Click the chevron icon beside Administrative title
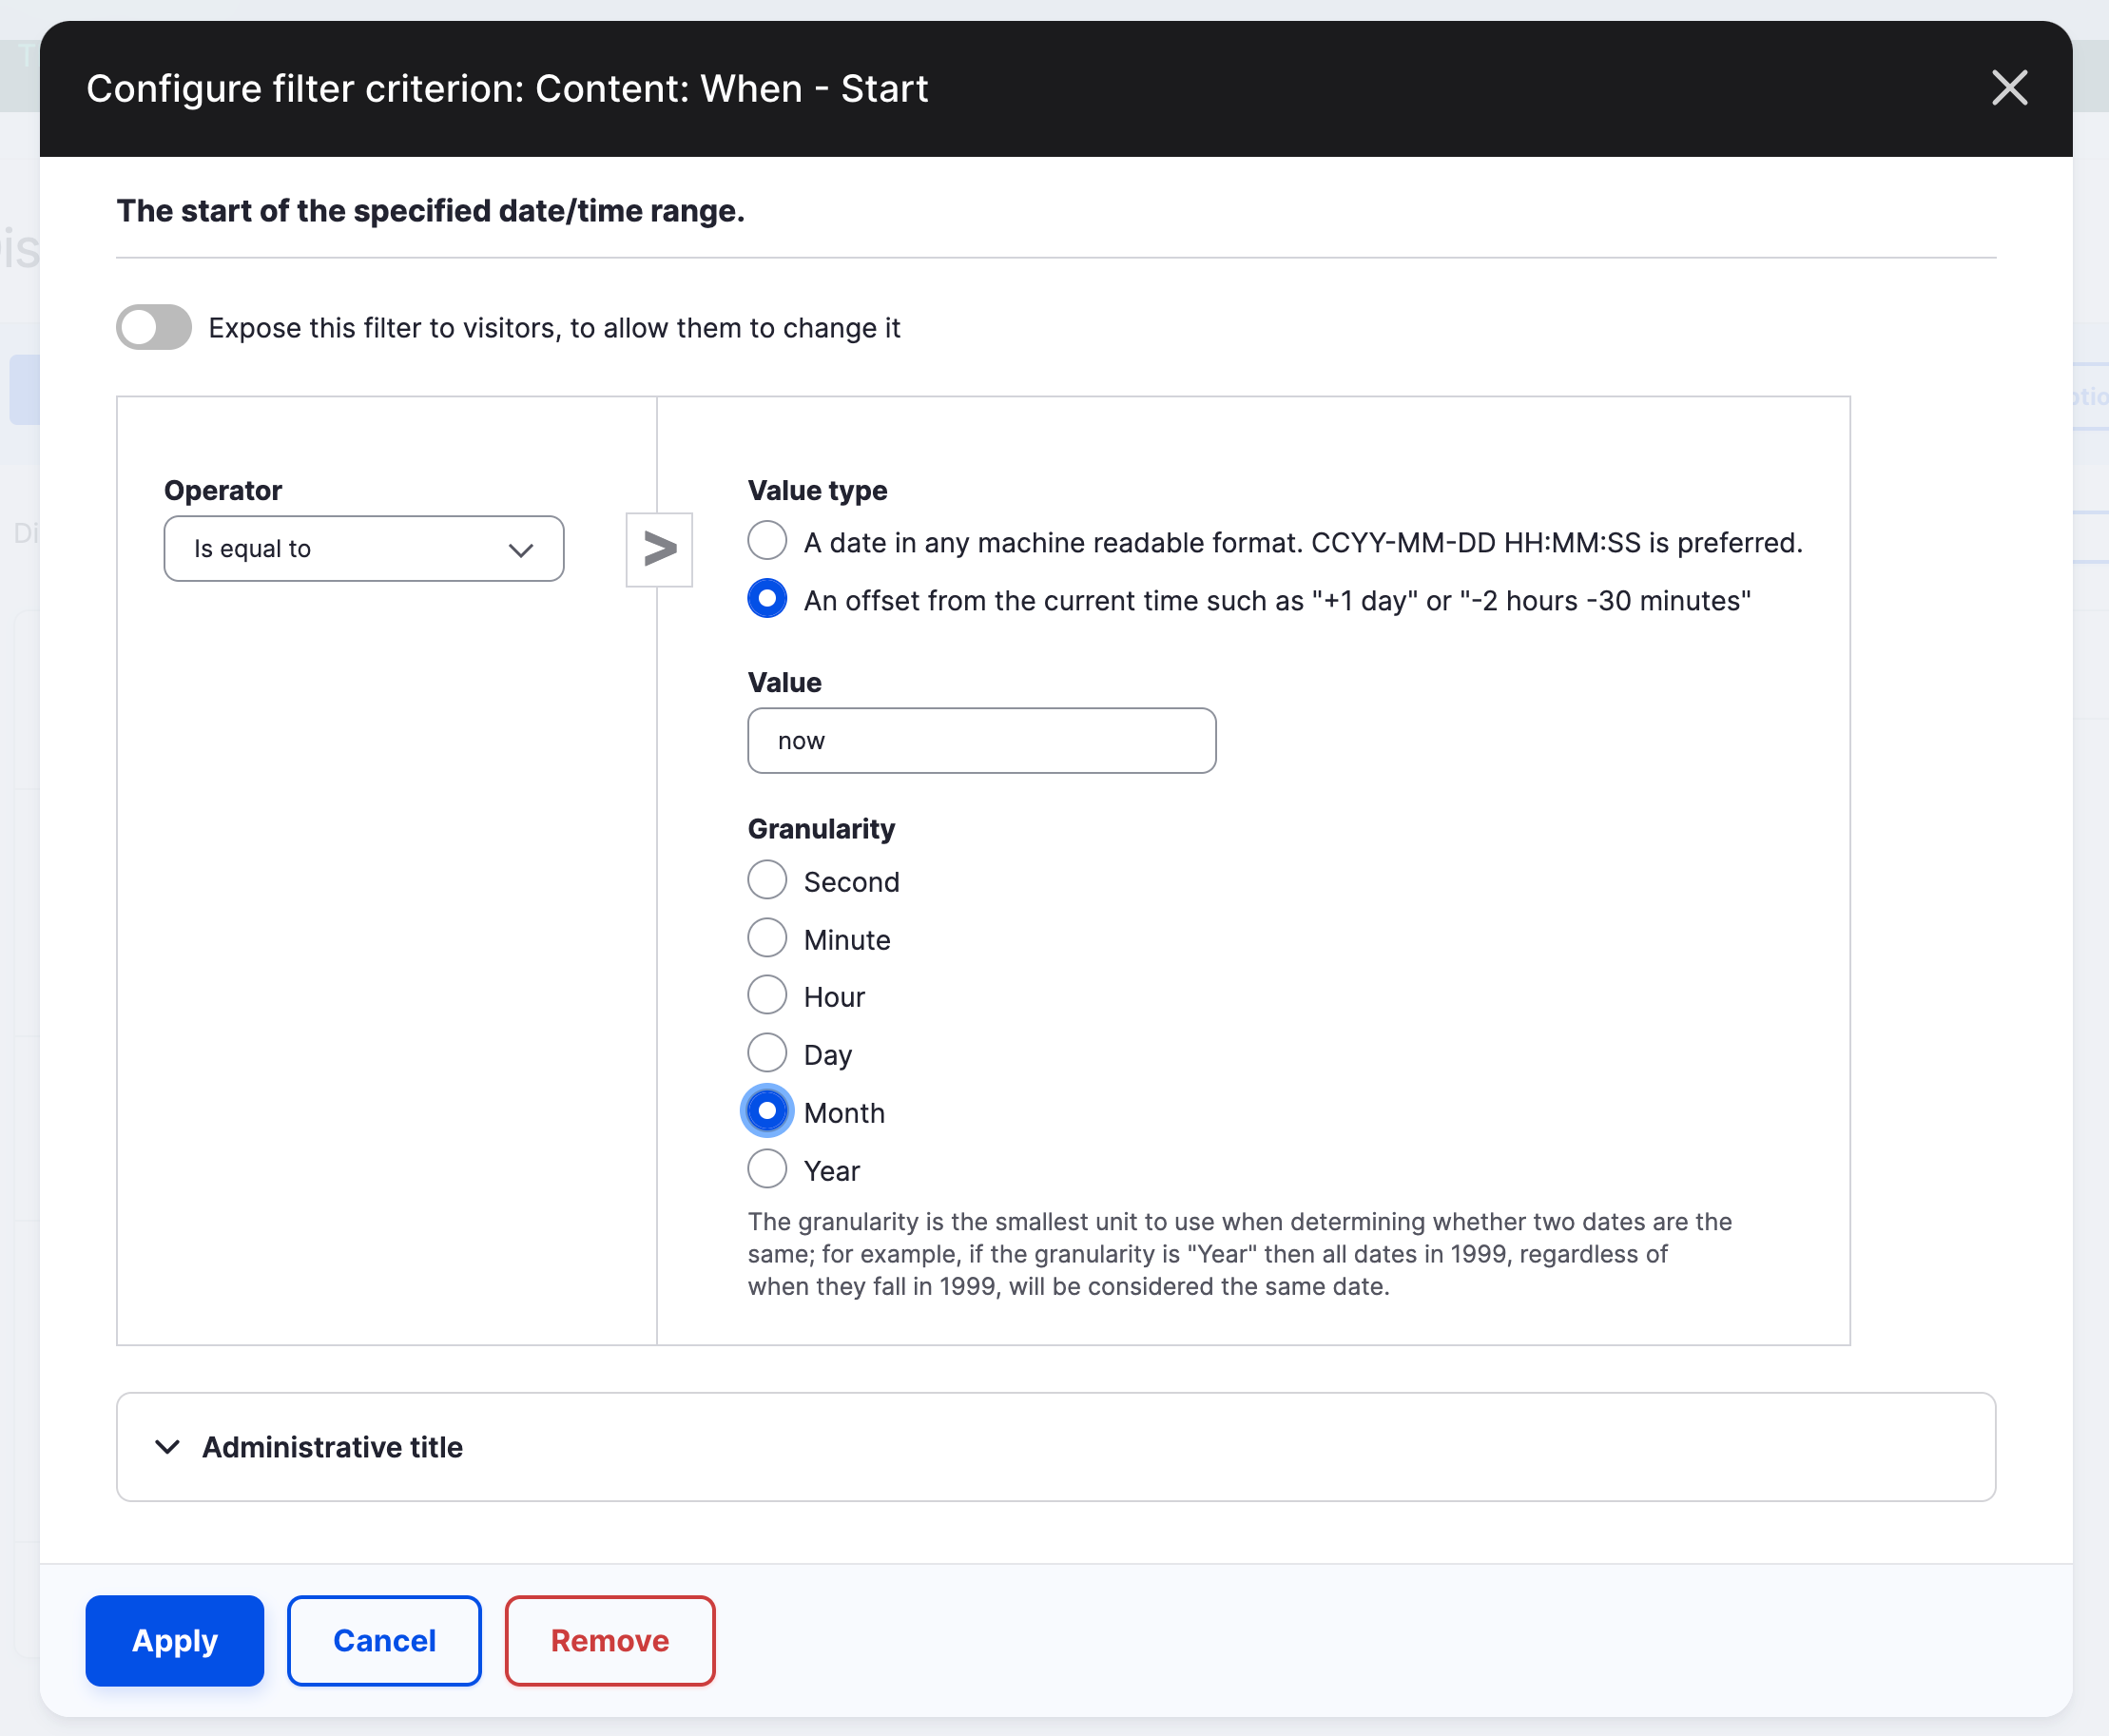 tap(168, 1447)
